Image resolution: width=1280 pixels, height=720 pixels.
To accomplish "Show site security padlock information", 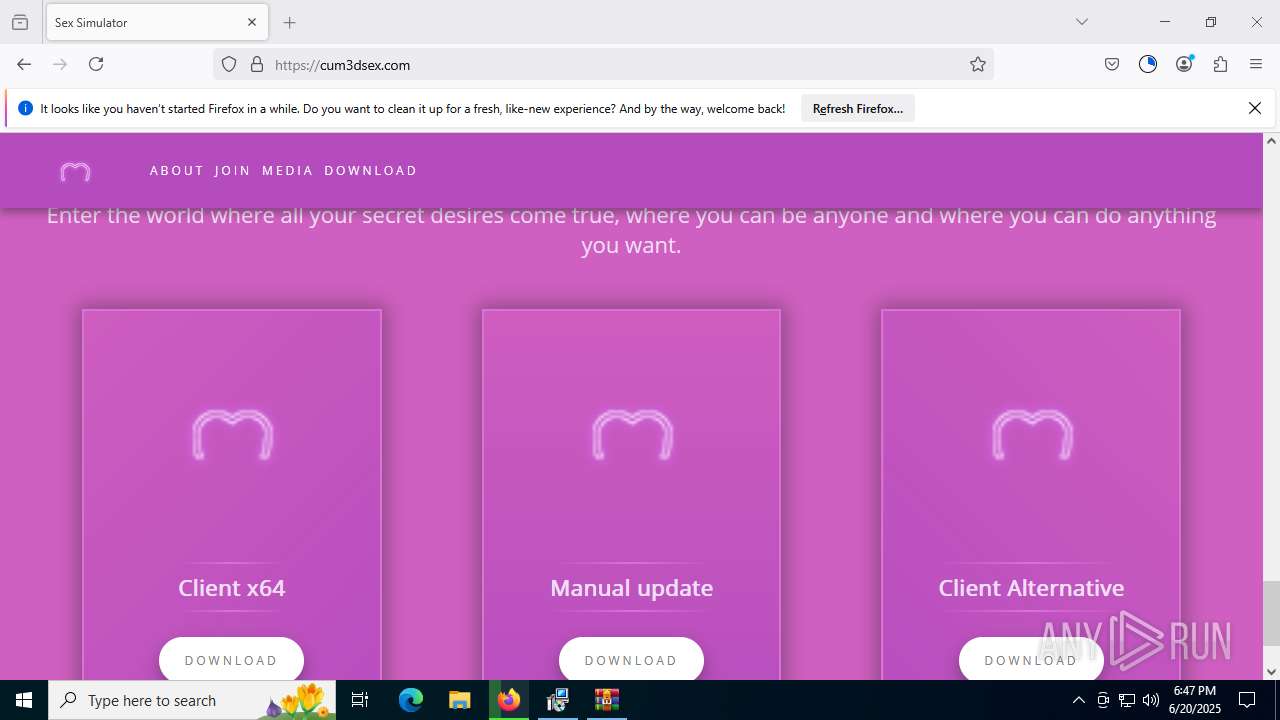I will [257, 65].
